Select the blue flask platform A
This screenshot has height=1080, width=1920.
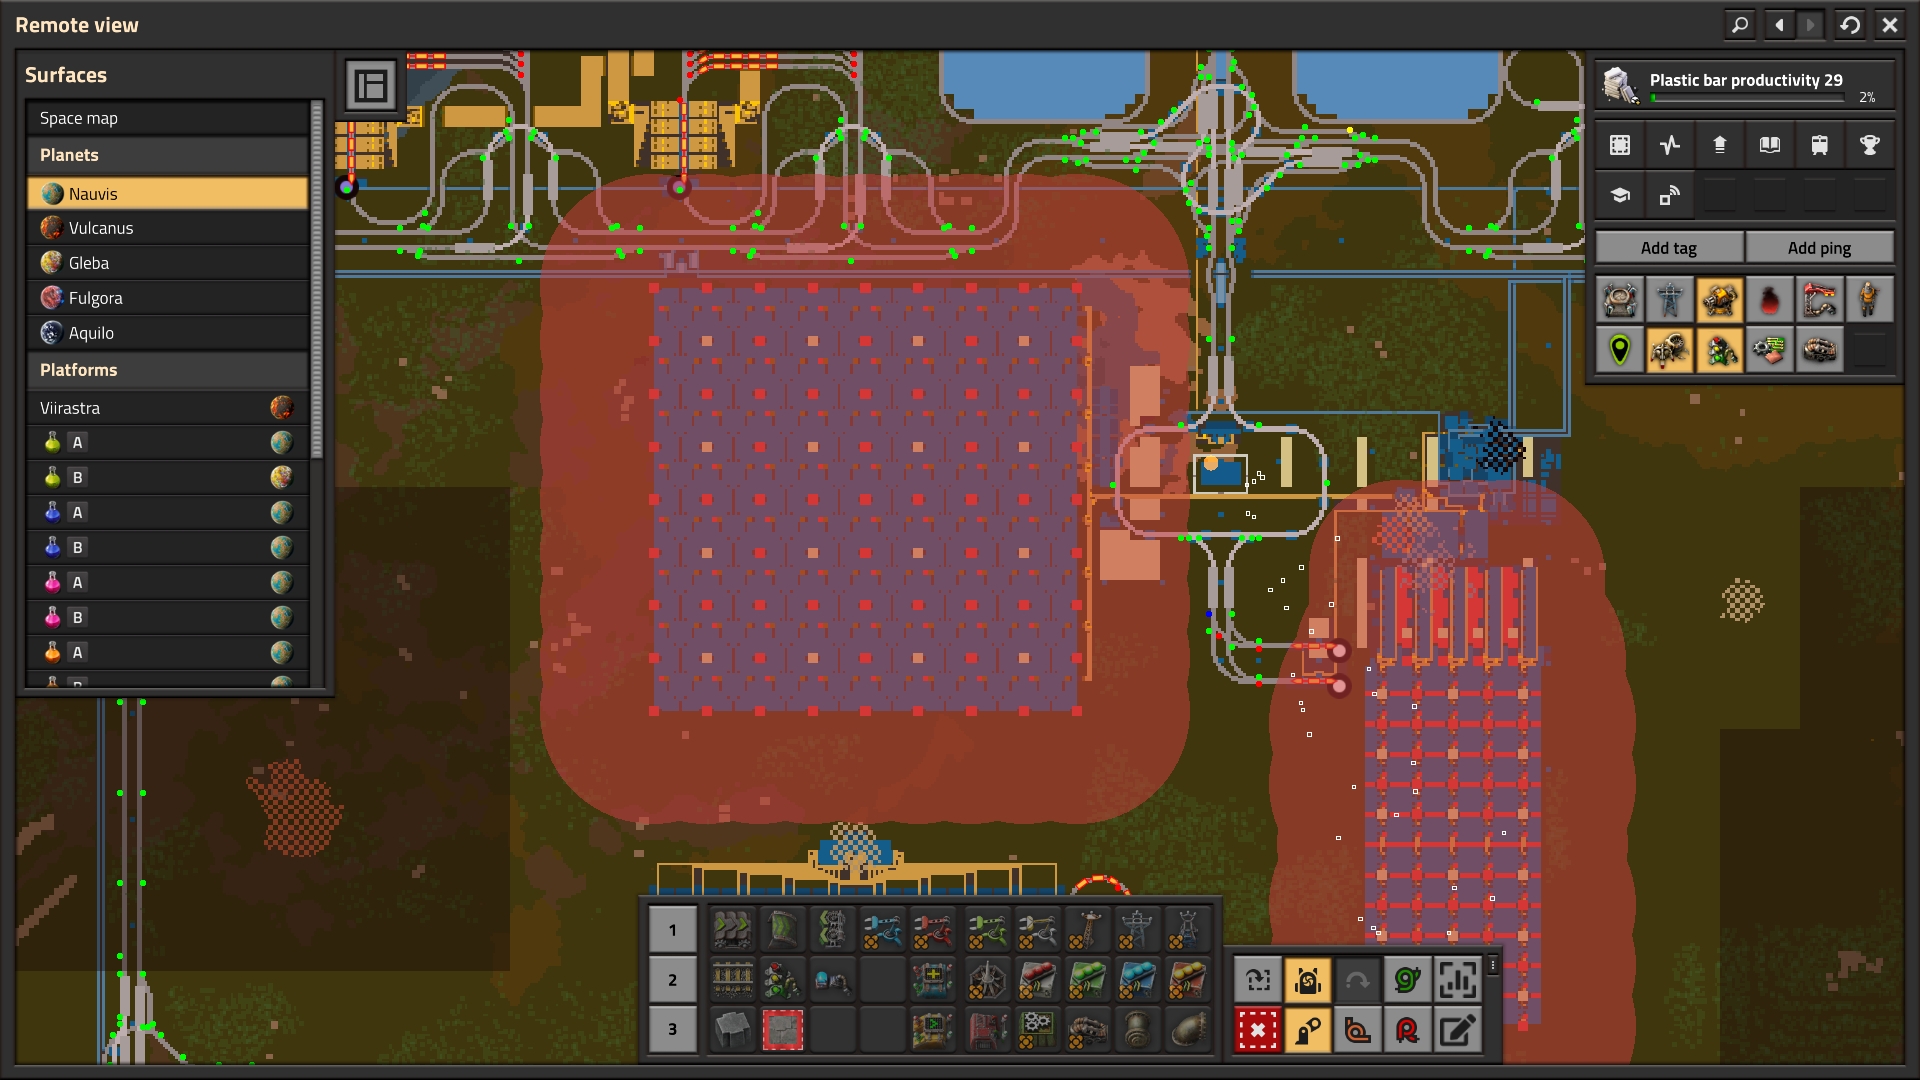(167, 512)
